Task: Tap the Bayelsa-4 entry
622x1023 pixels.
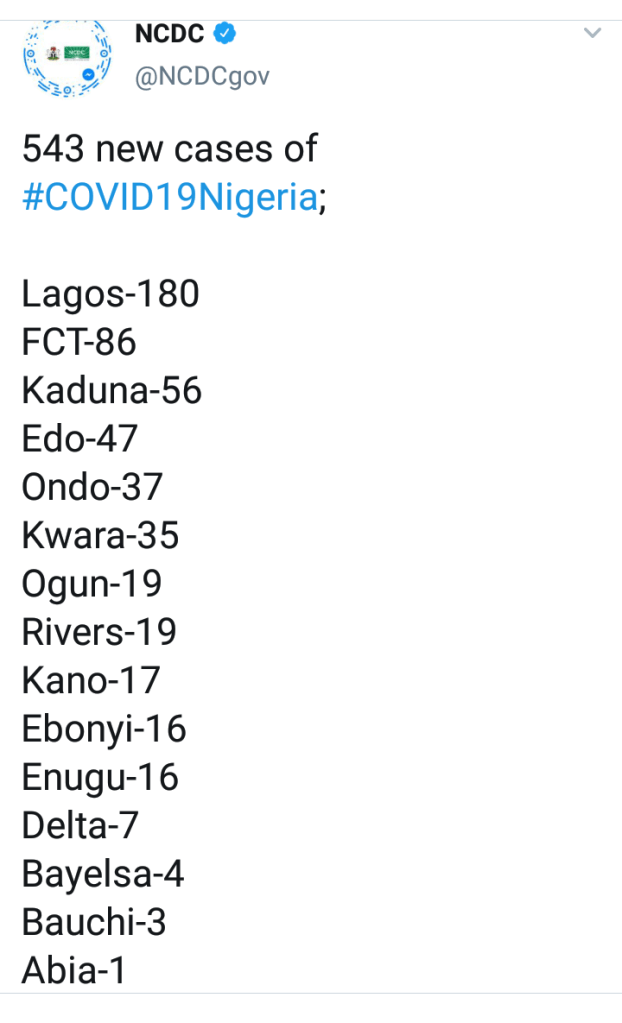Action: point(103,874)
